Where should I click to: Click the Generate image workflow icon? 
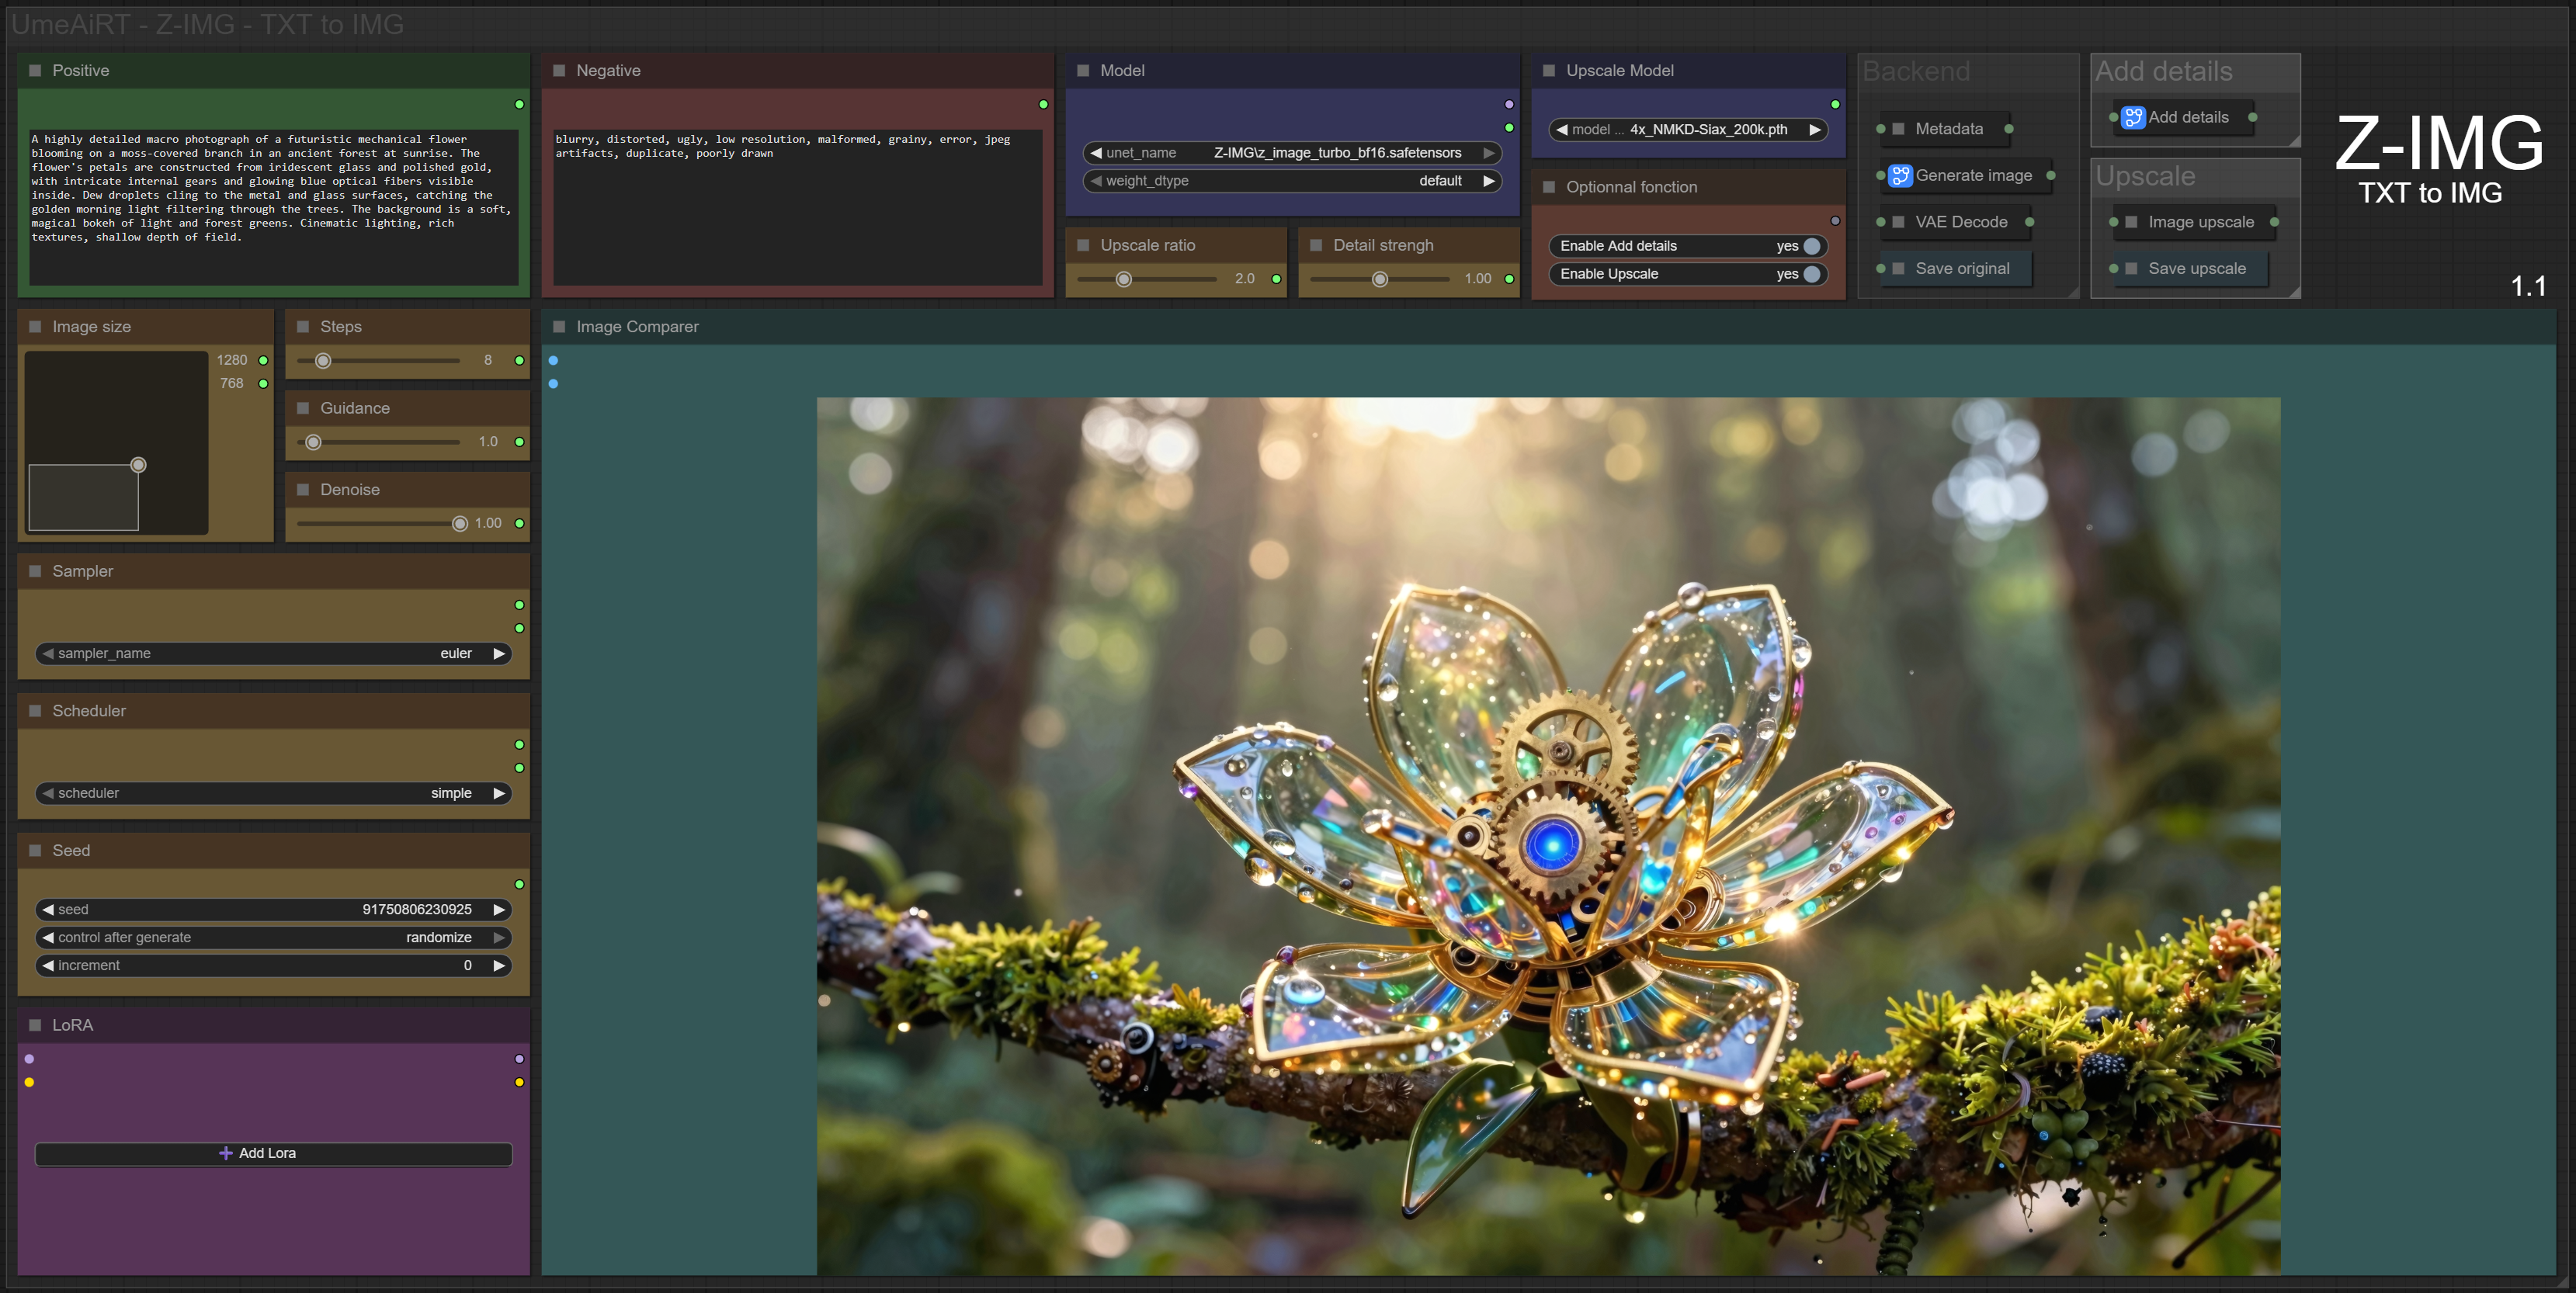click(1900, 176)
